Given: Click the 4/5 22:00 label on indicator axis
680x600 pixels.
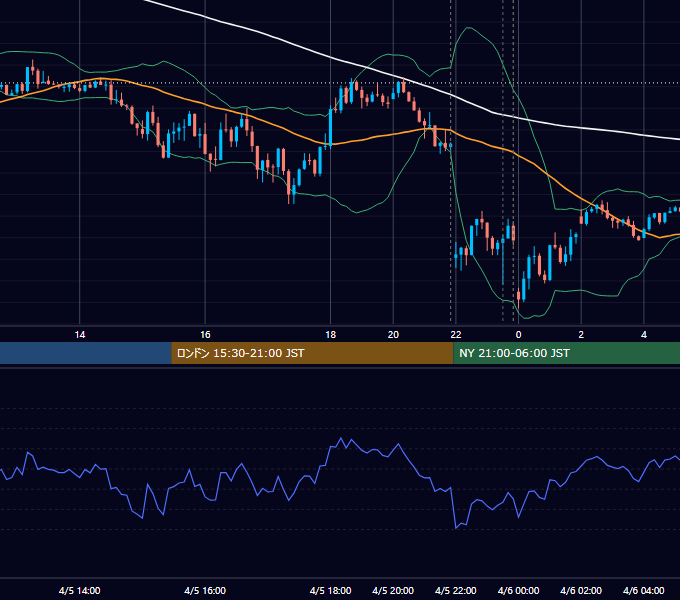Looking at the screenshot, I should click(456, 590).
